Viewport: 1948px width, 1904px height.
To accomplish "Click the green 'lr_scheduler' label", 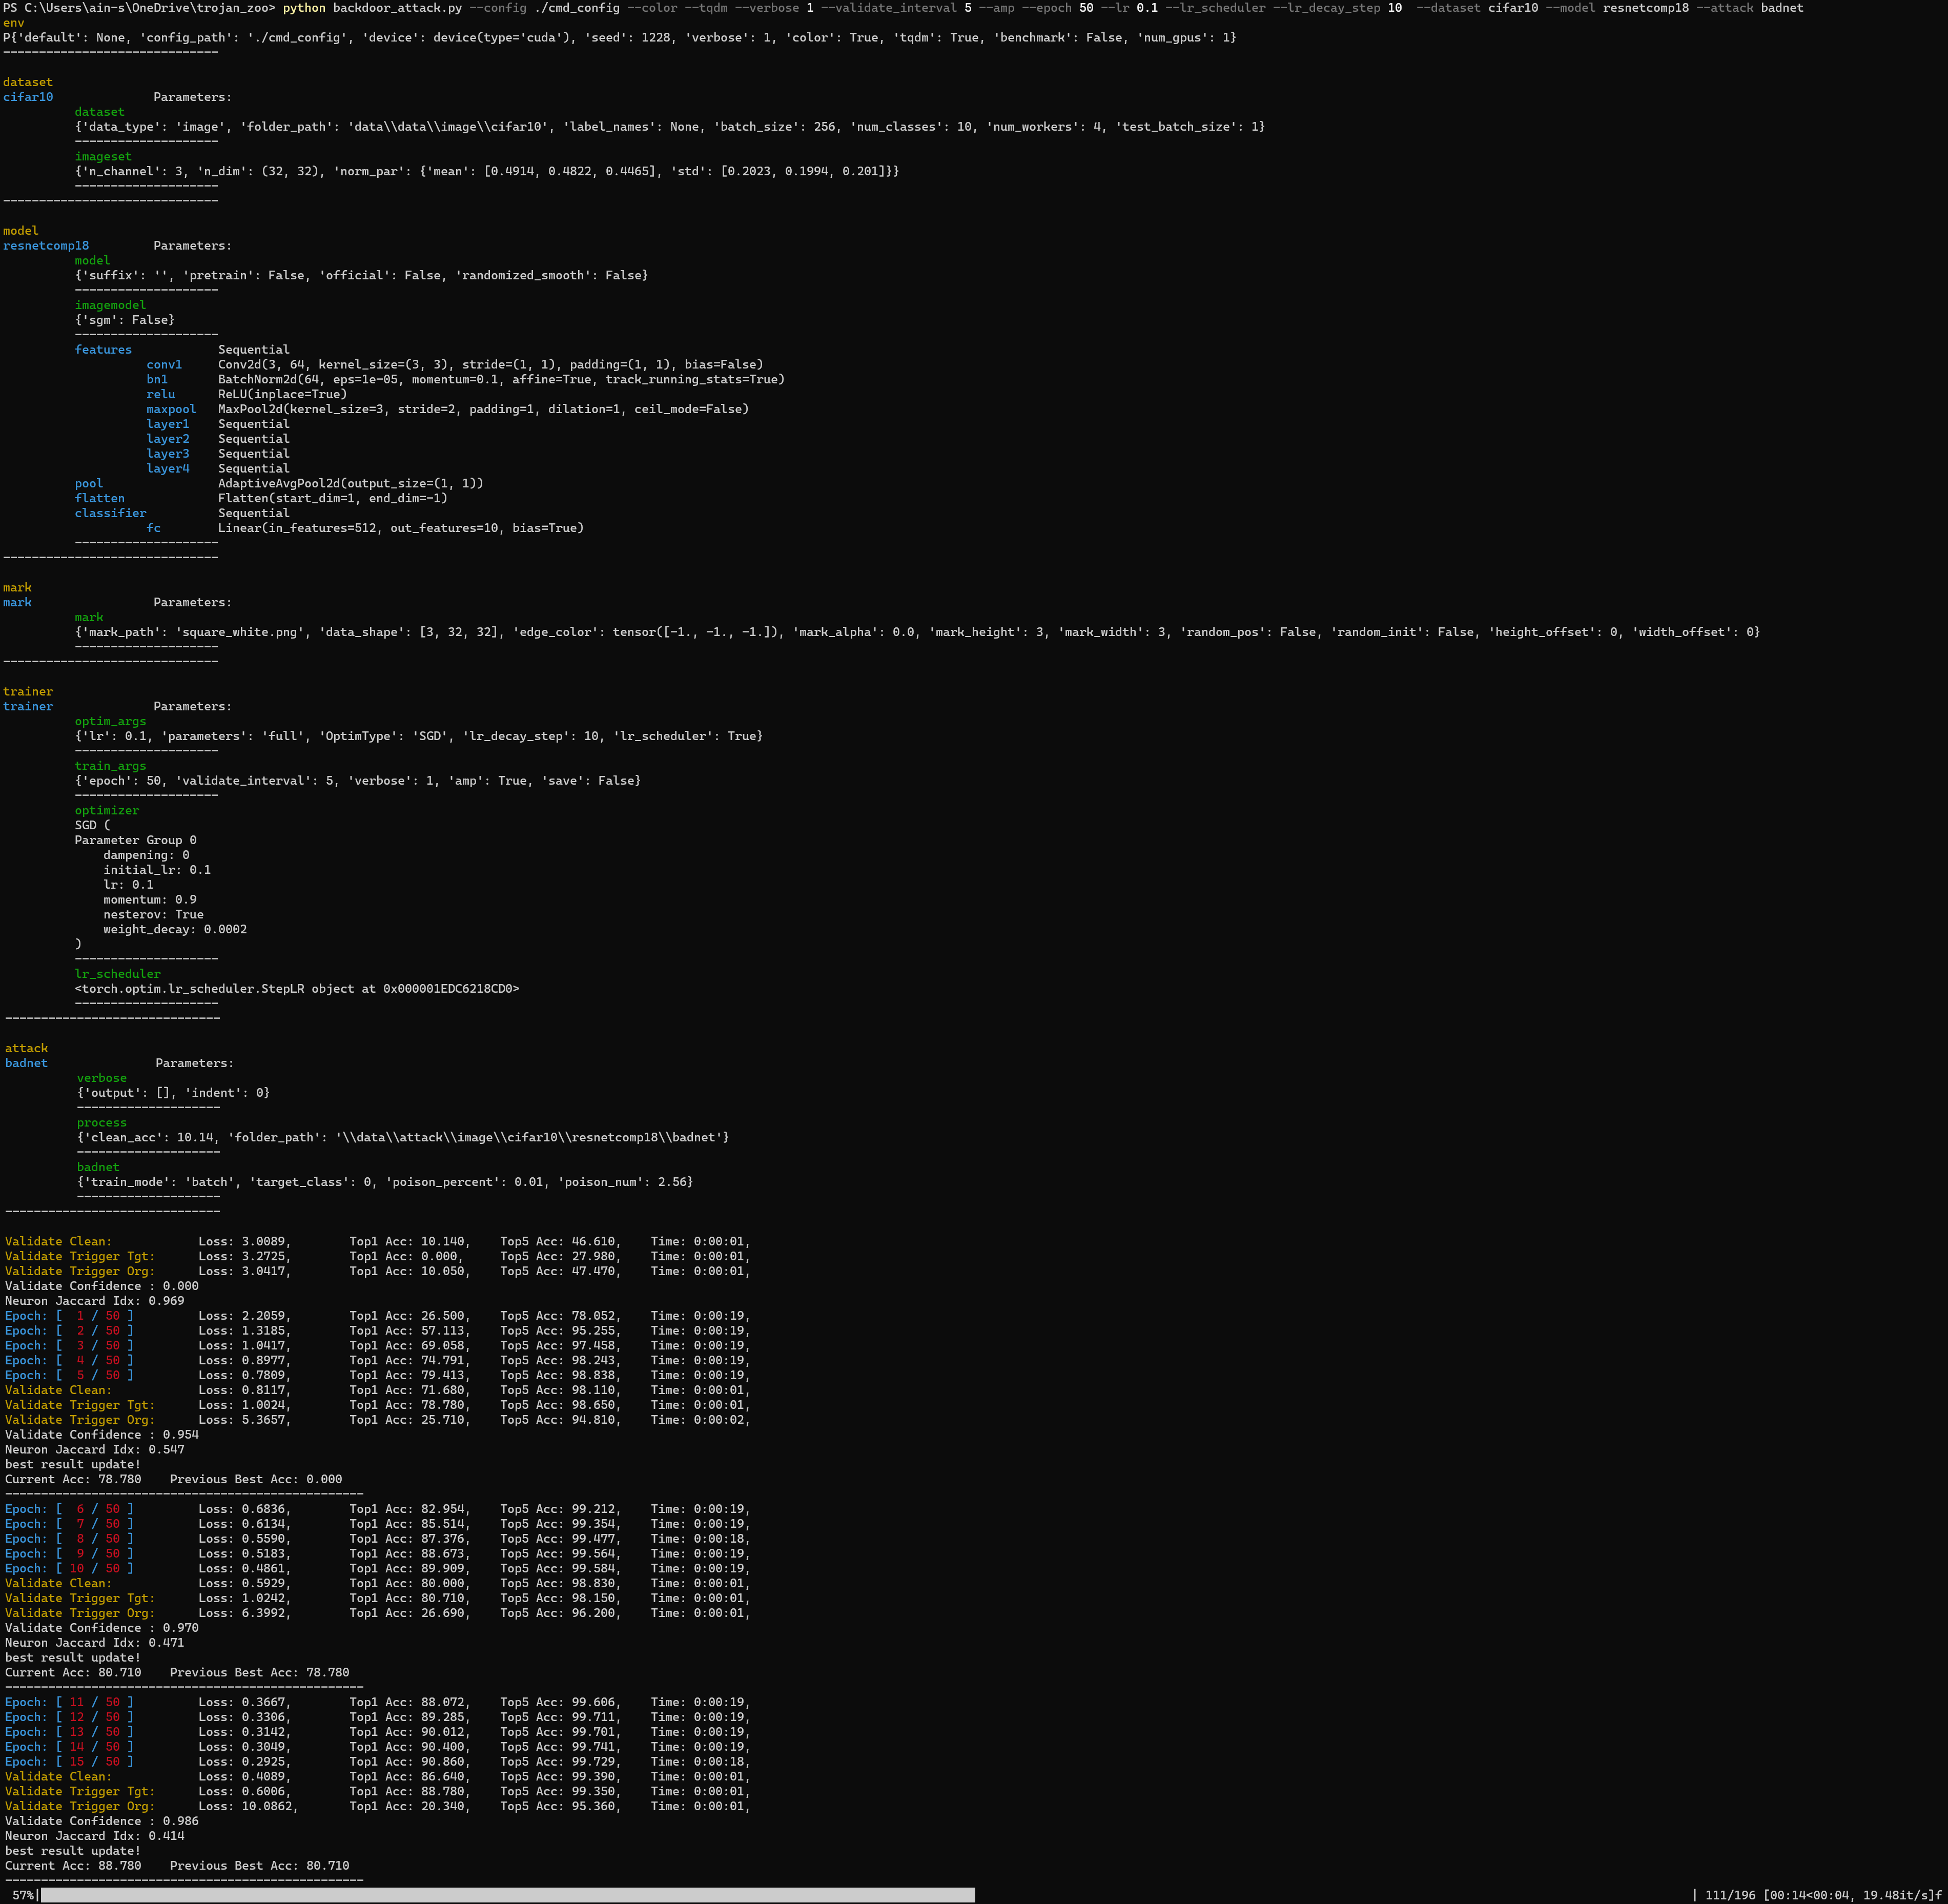I will pyautogui.click(x=118, y=974).
